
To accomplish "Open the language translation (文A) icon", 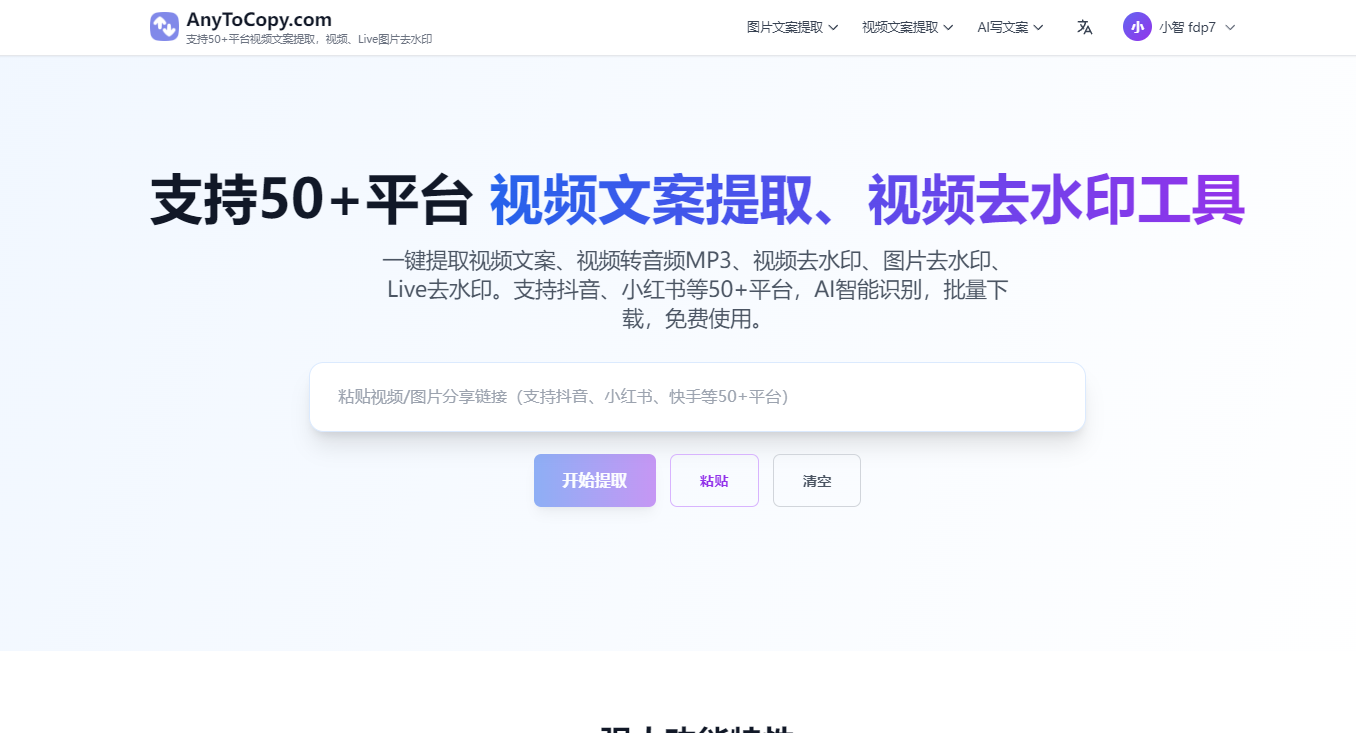I will tap(1084, 27).
